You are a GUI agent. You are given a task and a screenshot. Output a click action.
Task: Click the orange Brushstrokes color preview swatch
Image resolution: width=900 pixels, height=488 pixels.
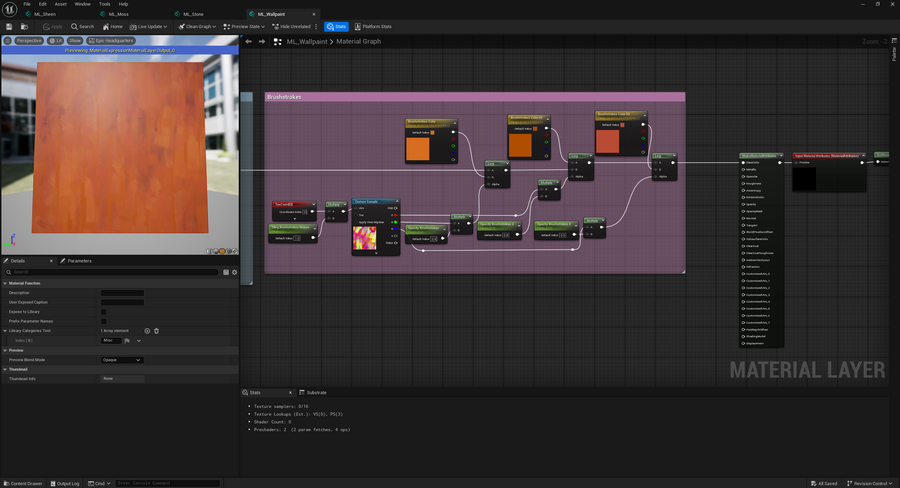point(417,149)
